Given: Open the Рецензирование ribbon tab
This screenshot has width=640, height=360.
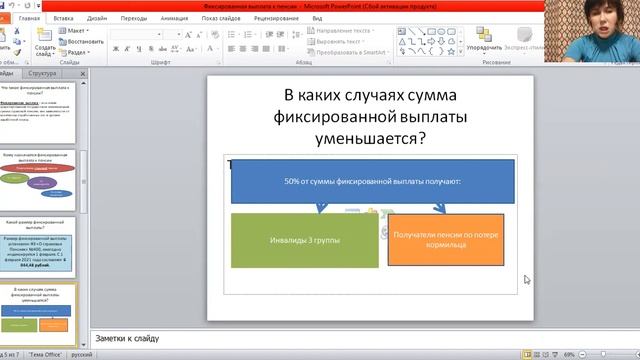Looking at the screenshot, I should click(x=276, y=18).
